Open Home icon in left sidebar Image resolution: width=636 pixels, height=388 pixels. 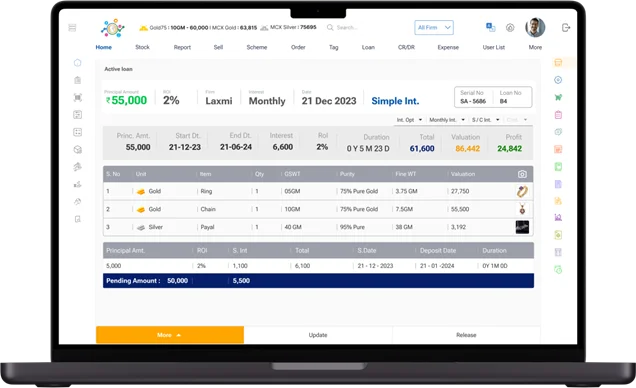pos(77,62)
